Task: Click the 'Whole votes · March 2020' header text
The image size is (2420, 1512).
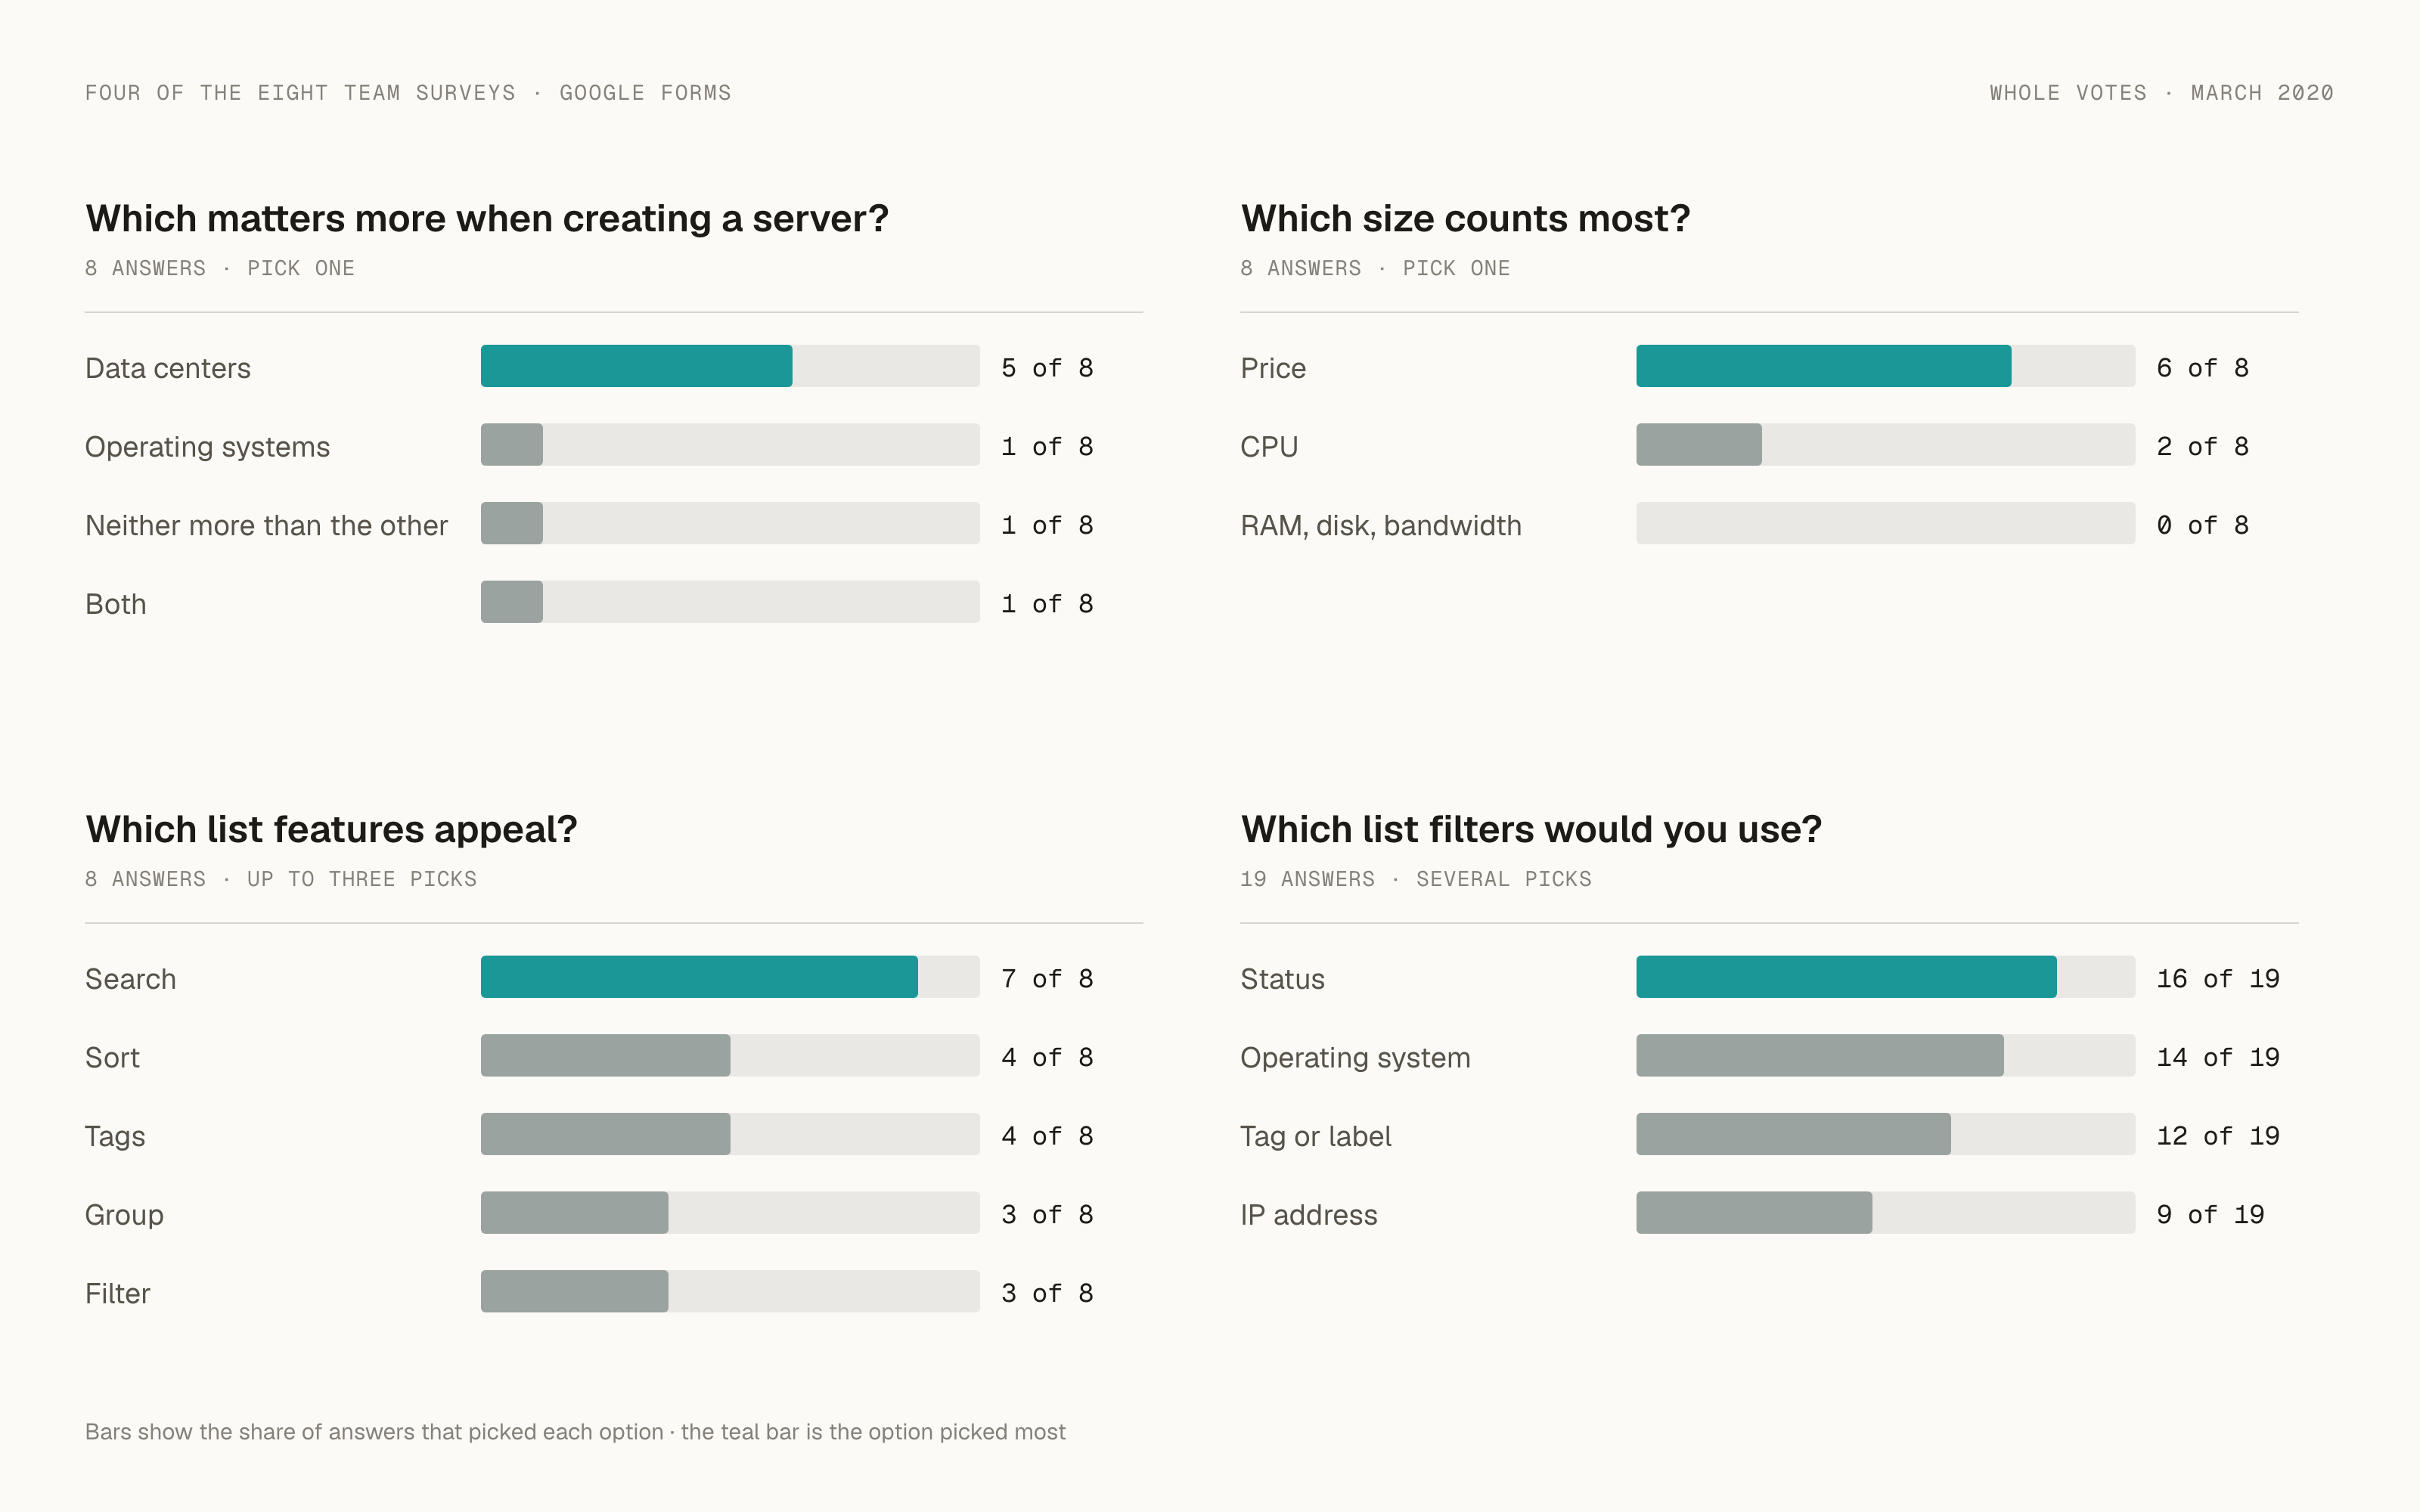Action: pos(2161,93)
